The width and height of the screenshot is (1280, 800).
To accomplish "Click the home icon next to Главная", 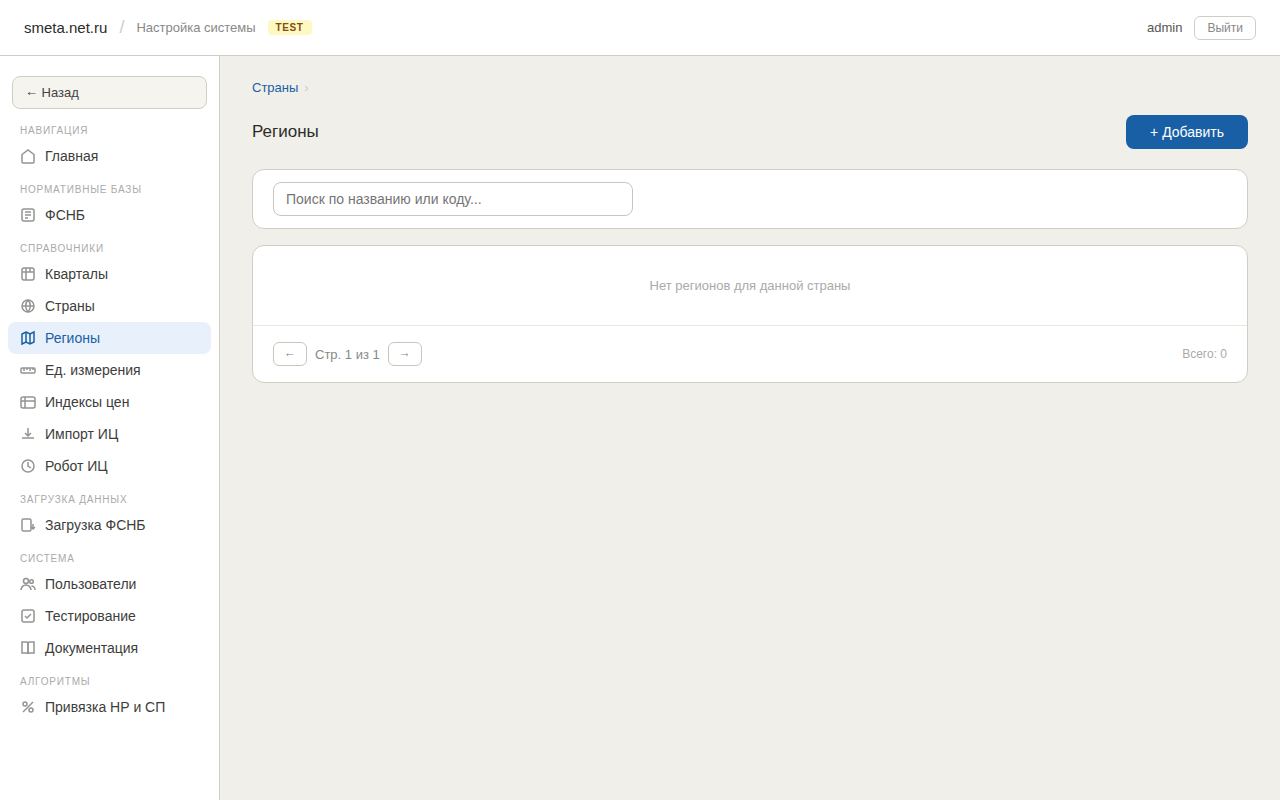I will click(x=28, y=156).
